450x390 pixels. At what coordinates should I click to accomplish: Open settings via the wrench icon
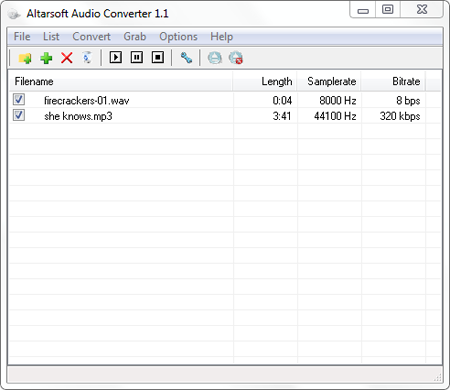click(x=186, y=58)
